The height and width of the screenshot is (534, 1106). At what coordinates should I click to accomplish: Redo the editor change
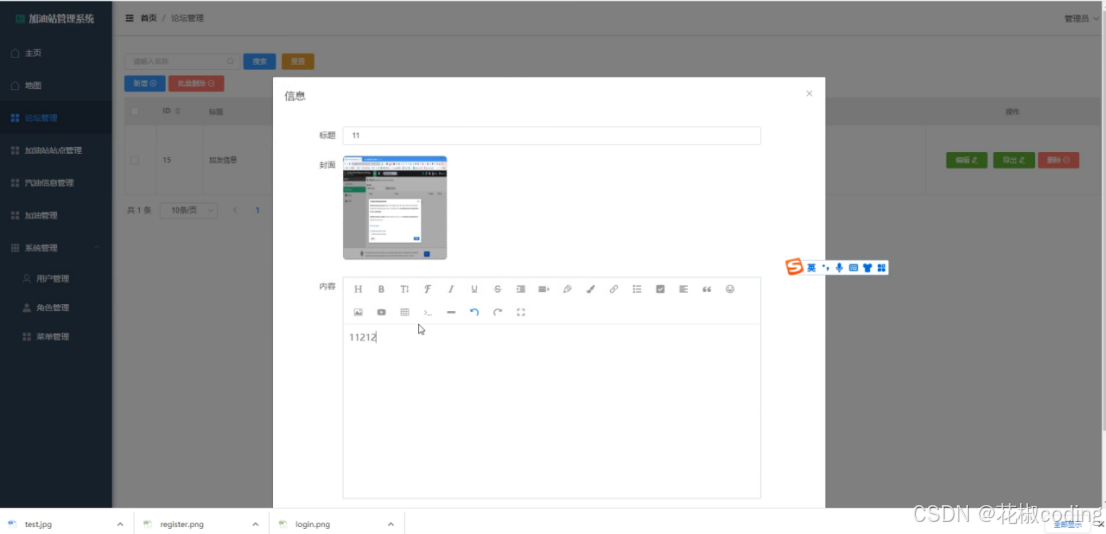tap(497, 312)
